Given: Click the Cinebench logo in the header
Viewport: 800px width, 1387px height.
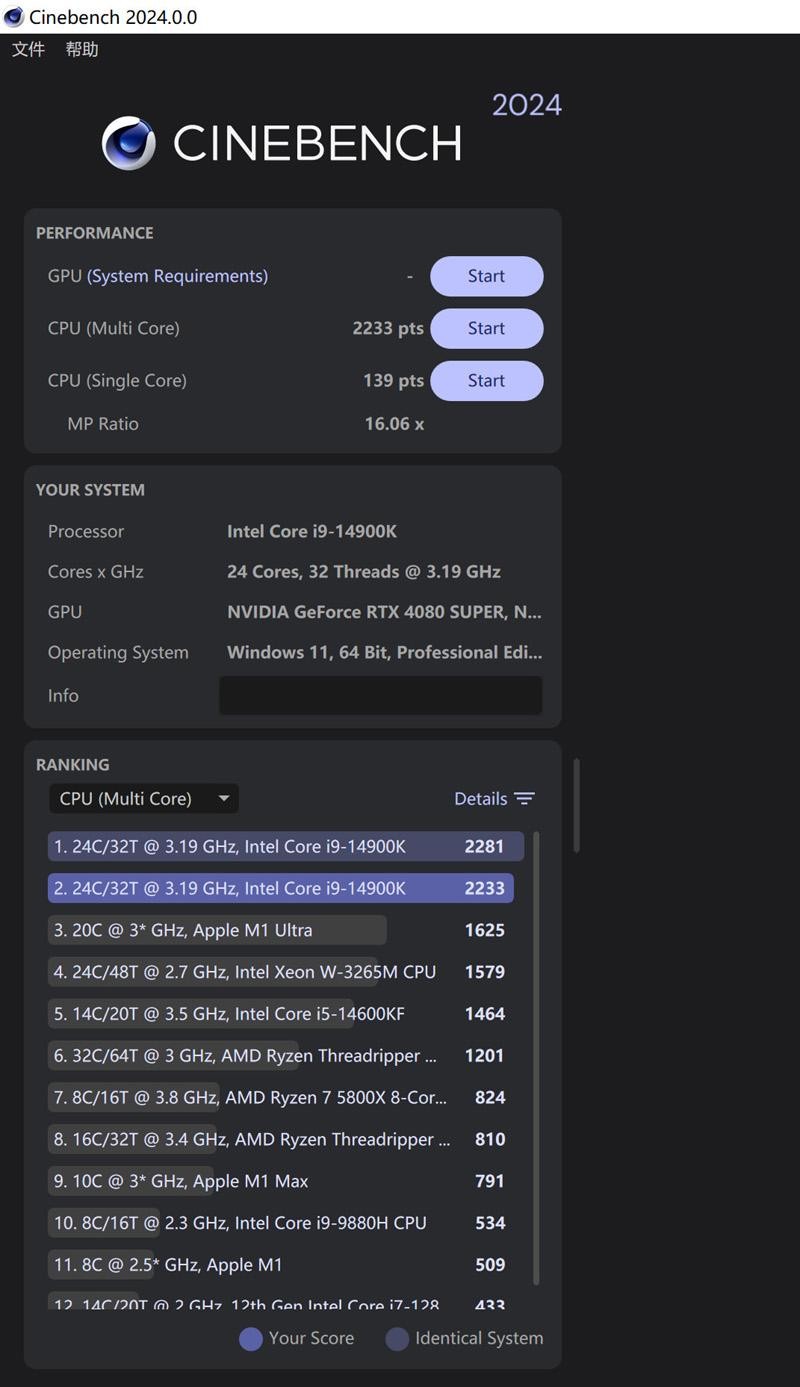Looking at the screenshot, I should click(127, 143).
